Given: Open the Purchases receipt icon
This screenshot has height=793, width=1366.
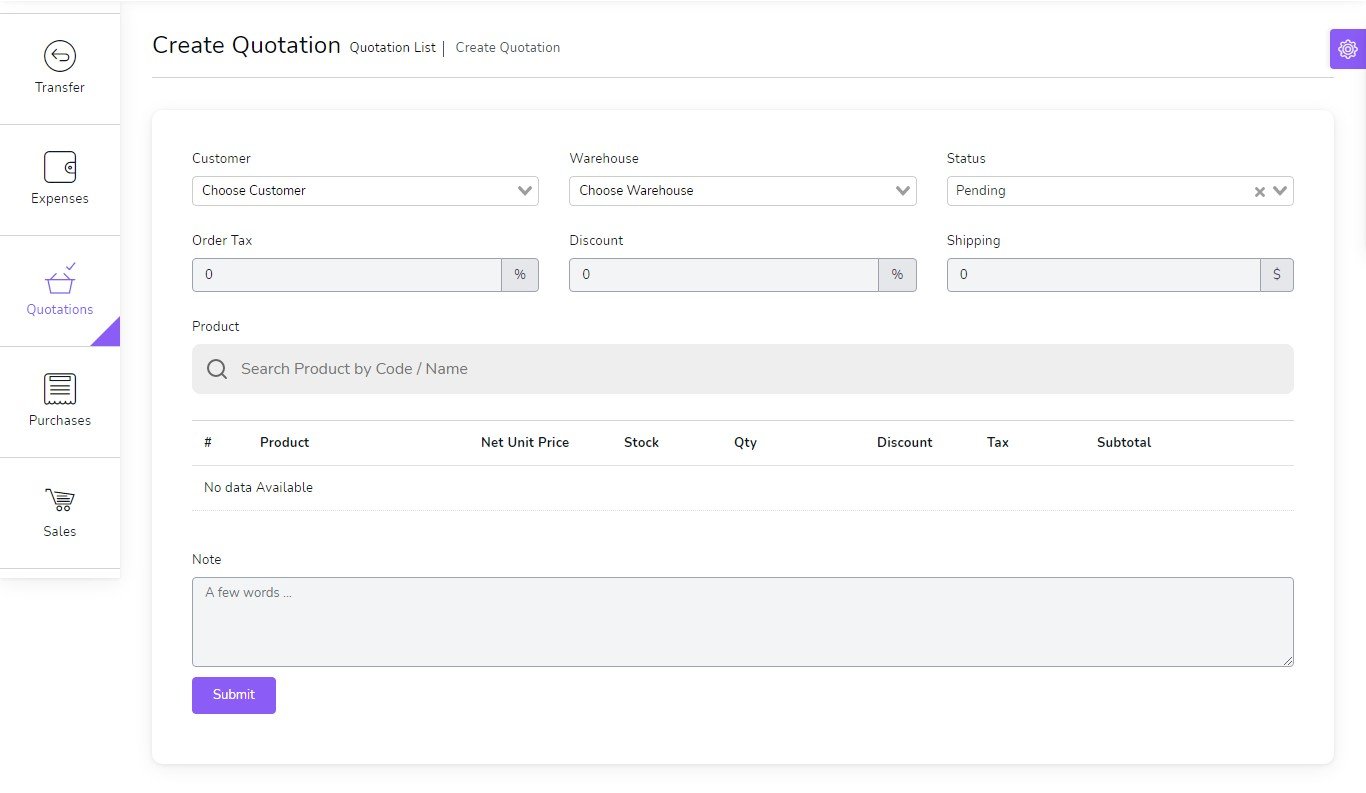Looking at the screenshot, I should (x=60, y=389).
